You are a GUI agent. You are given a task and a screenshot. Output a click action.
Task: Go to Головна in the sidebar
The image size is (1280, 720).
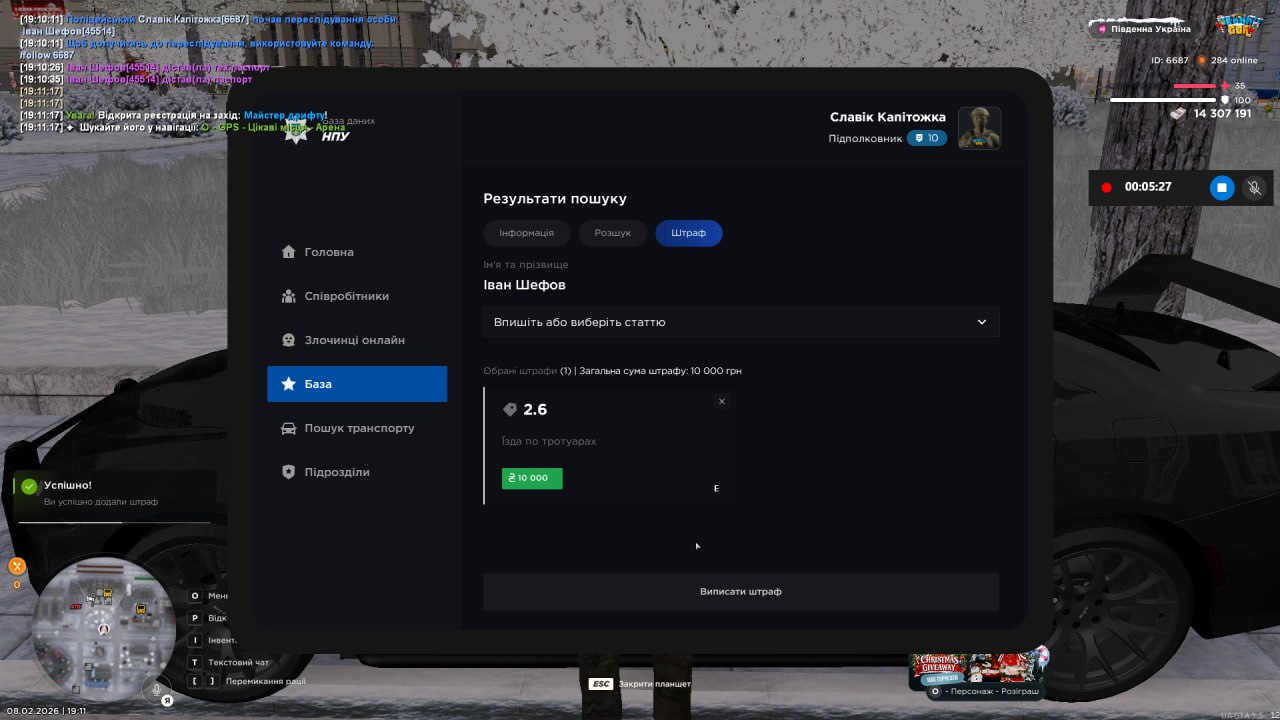coord(357,252)
